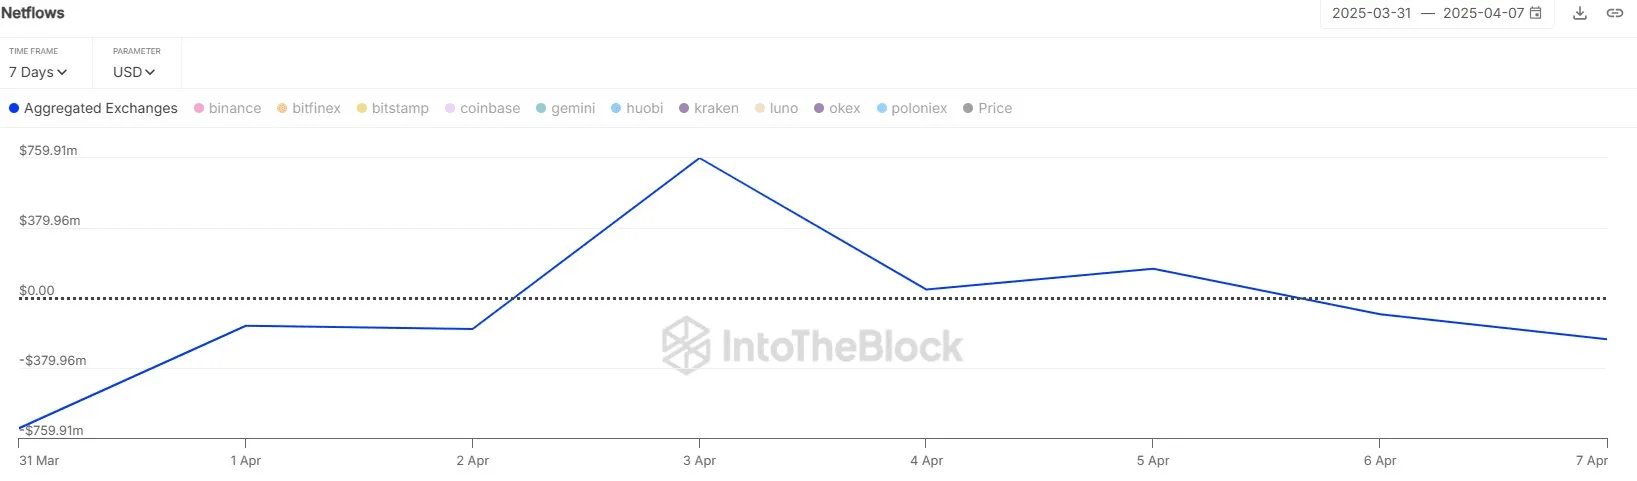Image resolution: width=1637 pixels, height=481 pixels.
Task: Click the download chart icon
Action: tap(1580, 13)
